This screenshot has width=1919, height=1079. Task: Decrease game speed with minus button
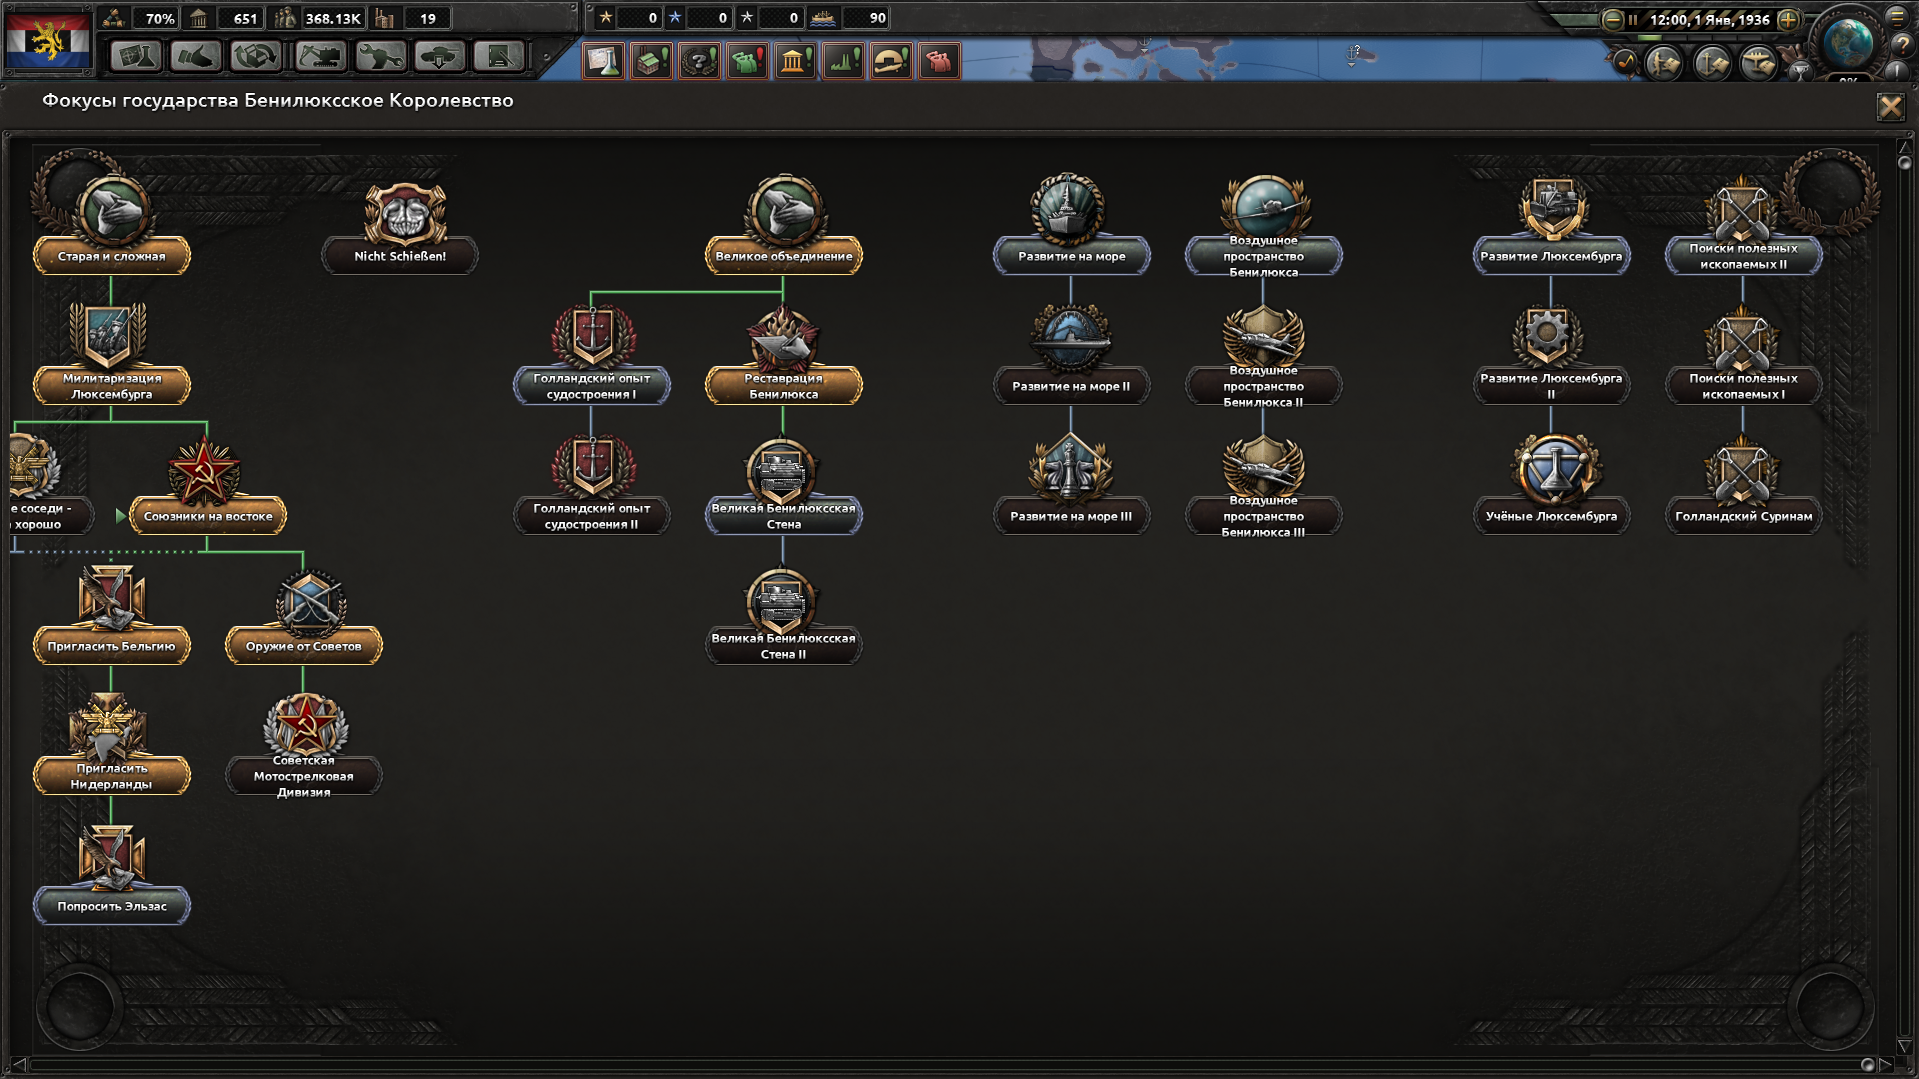click(x=1611, y=20)
